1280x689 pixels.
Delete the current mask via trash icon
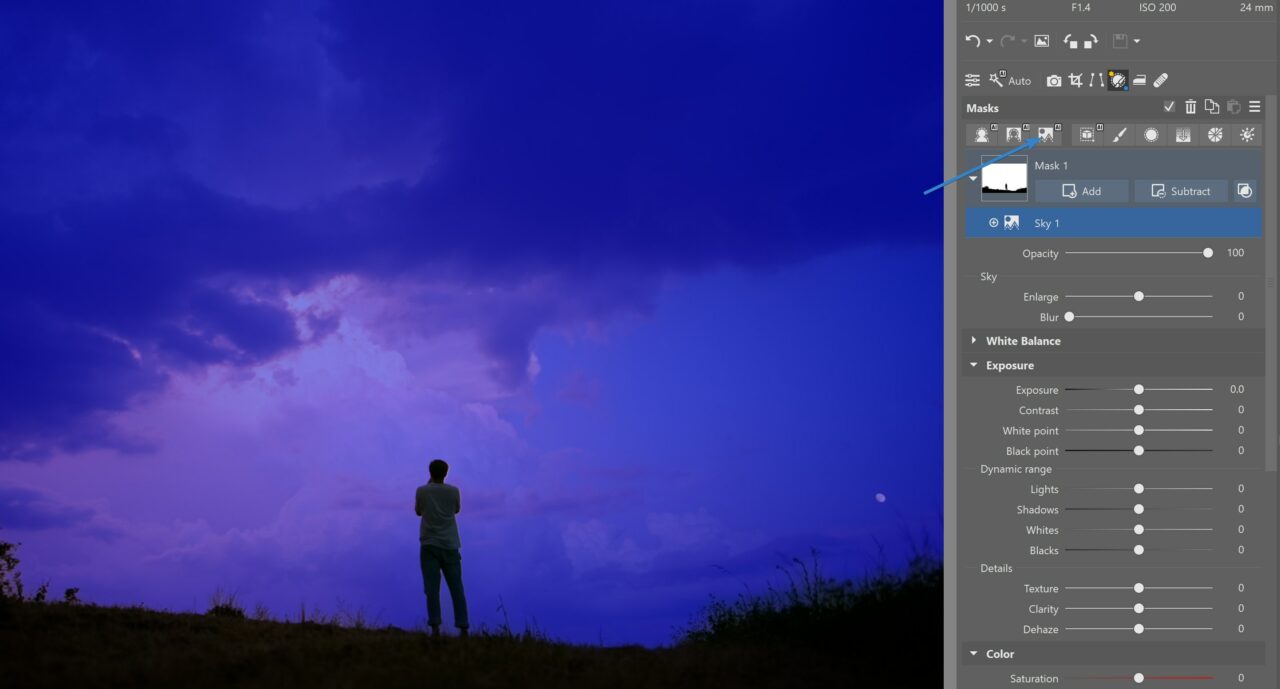coord(1190,107)
